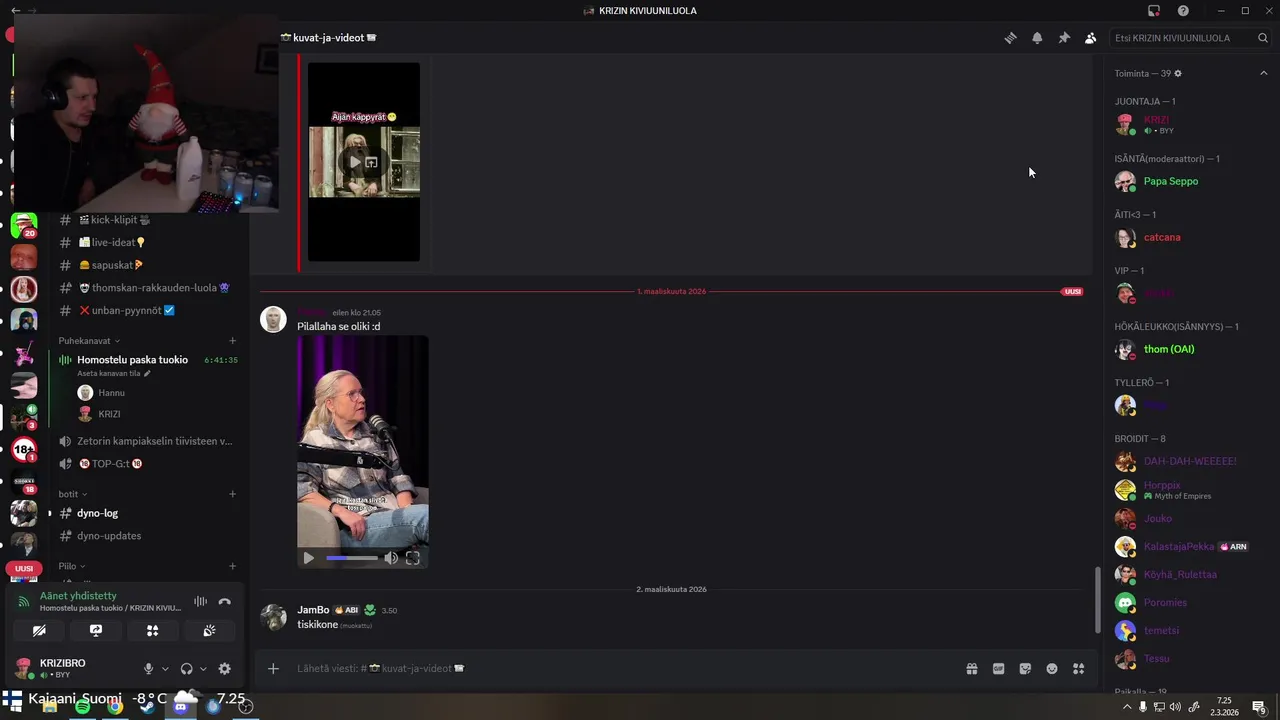1280x720 pixels.
Task: Open JamBo's profile from message
Action: [313, 610]
